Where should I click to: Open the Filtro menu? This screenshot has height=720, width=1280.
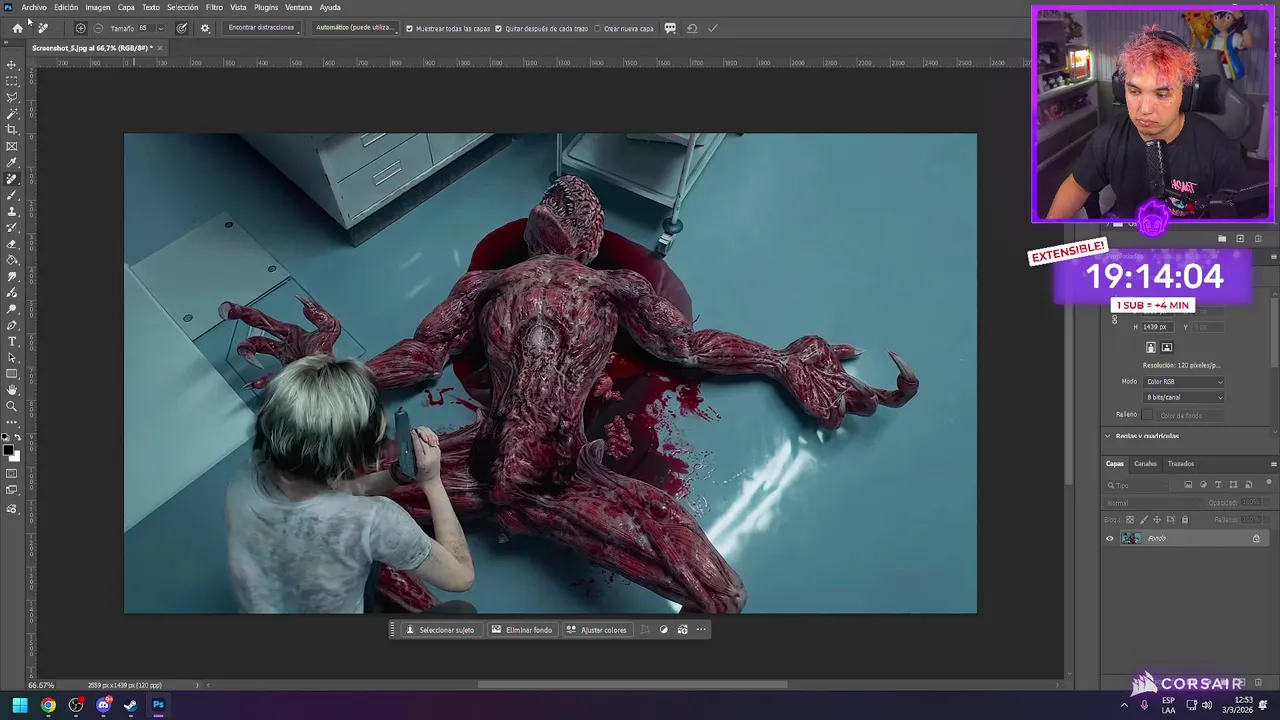[214, 7]
